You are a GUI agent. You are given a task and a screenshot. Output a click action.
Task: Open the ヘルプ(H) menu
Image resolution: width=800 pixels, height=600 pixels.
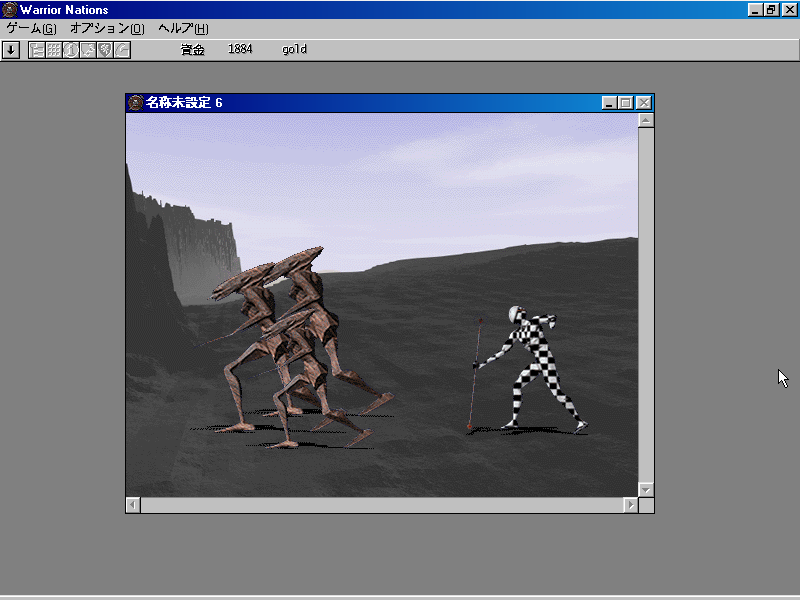(183, 29)
